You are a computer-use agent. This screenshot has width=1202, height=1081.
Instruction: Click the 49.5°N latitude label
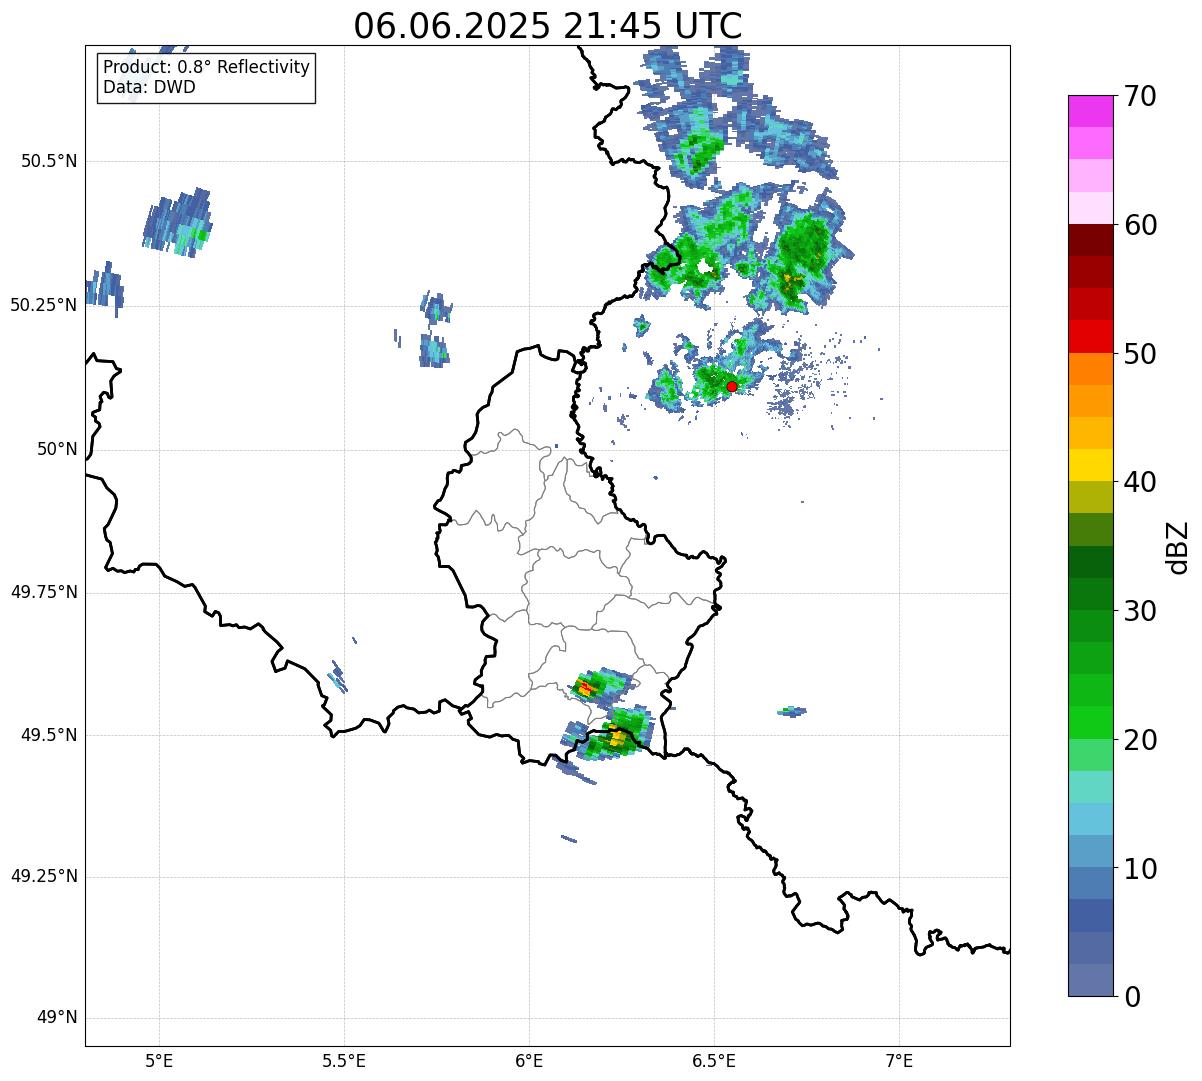(49, 735)
